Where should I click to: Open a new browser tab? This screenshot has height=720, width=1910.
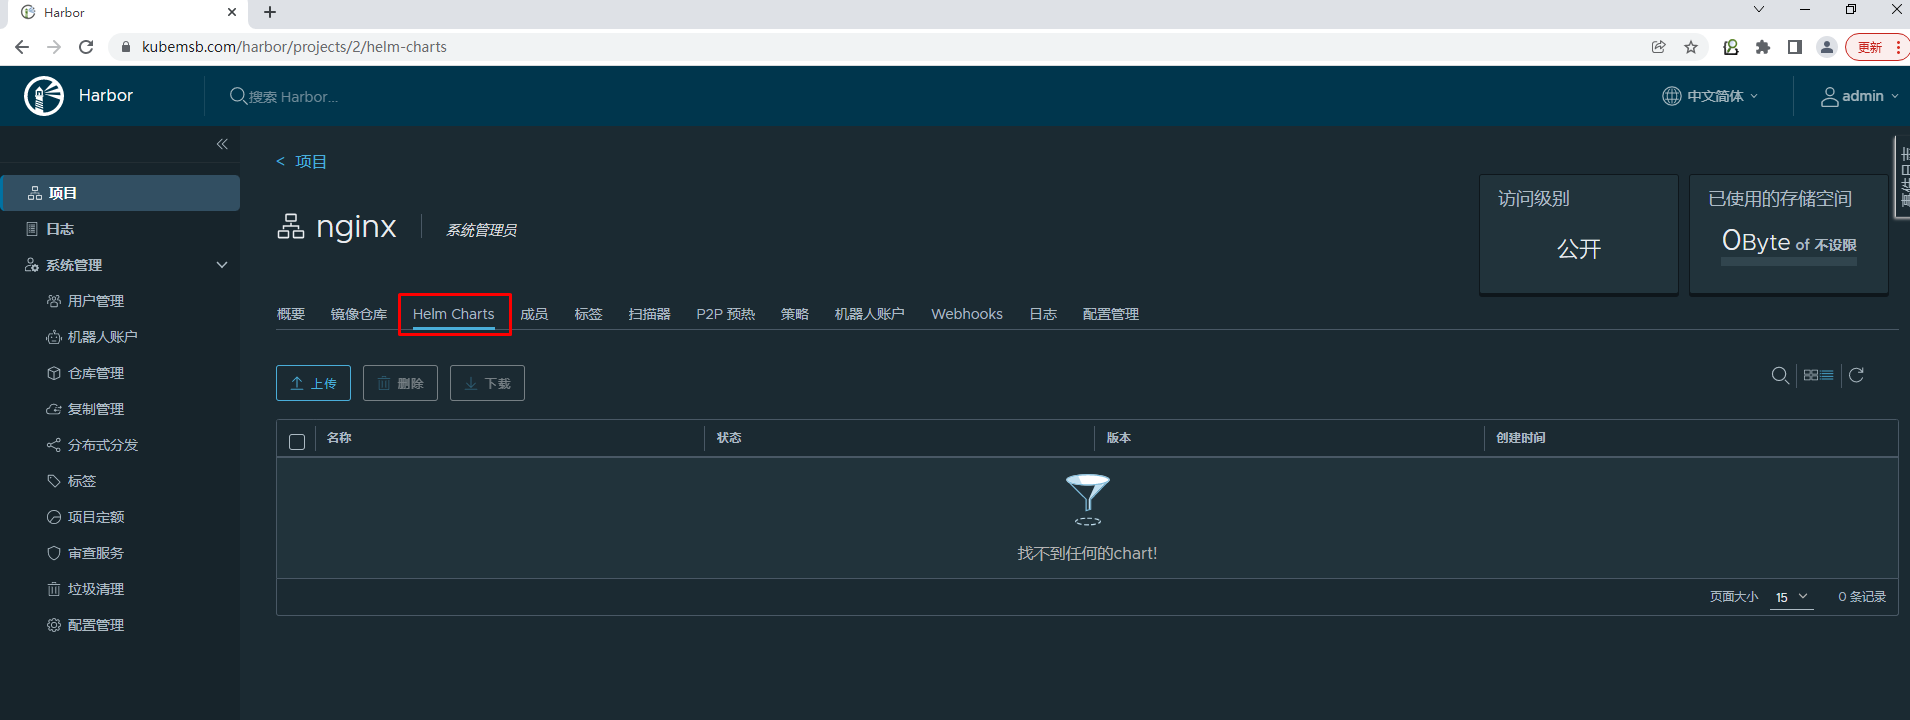point(270,13)
